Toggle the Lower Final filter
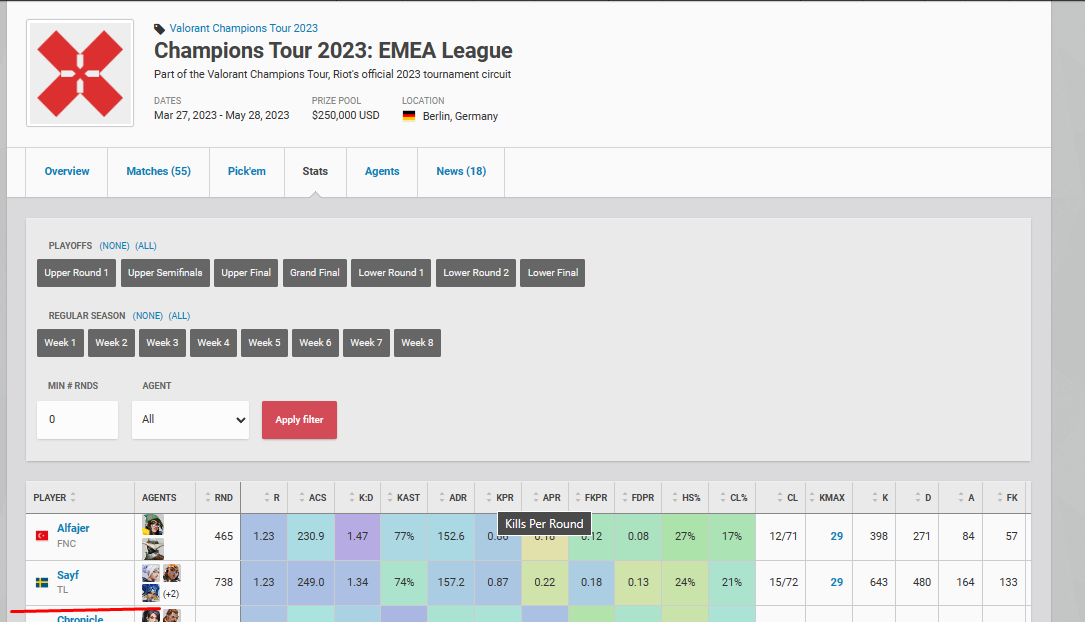Image resolution: width=1085 pixels, height=622 pixels. 553,273
